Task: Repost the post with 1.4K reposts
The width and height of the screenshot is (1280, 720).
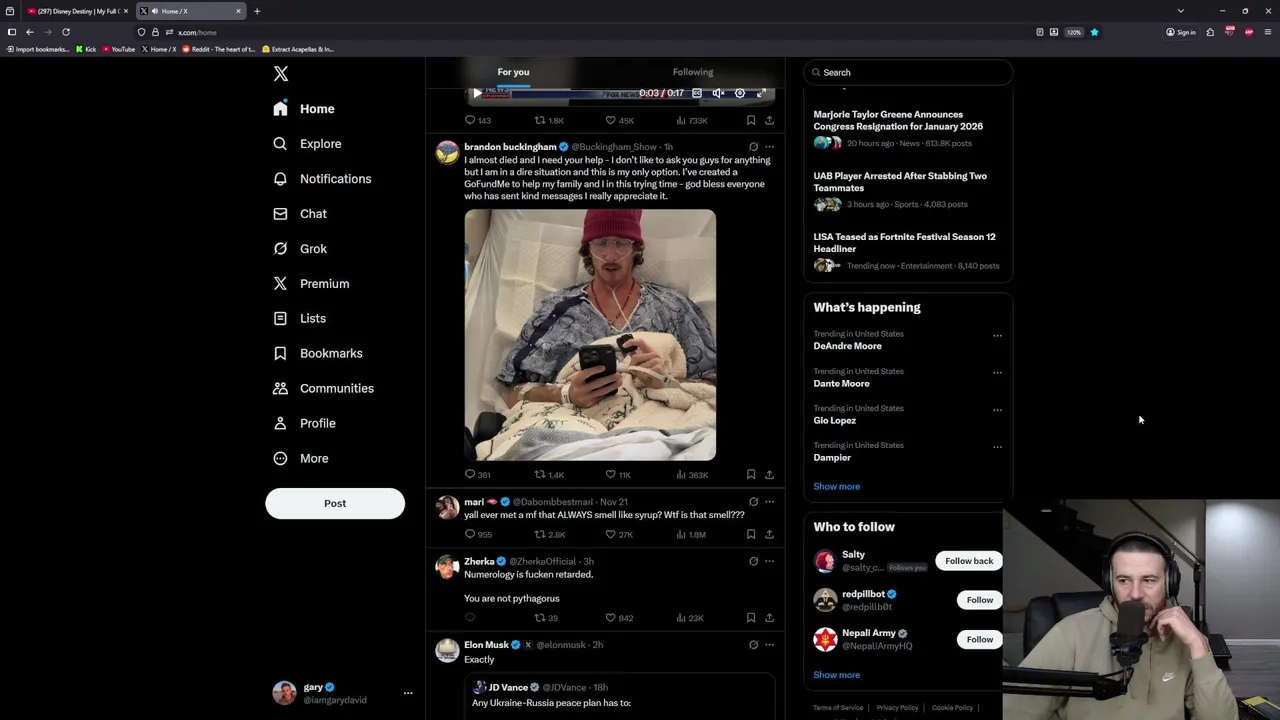Action: tap(549, 475)
